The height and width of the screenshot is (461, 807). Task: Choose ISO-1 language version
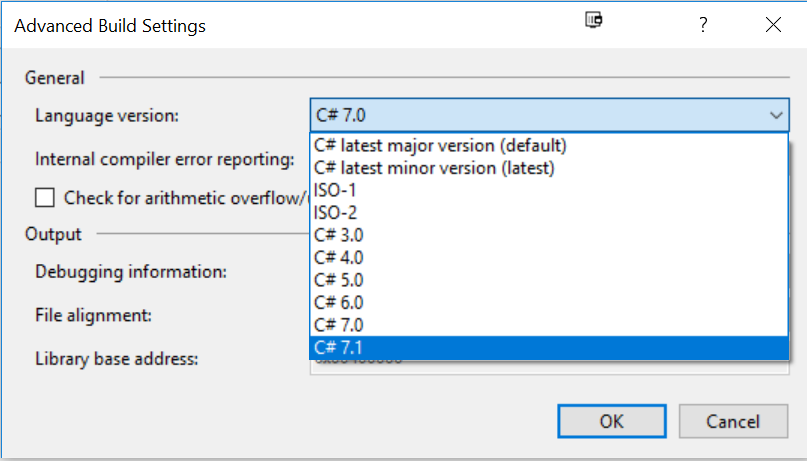point(549,190)
